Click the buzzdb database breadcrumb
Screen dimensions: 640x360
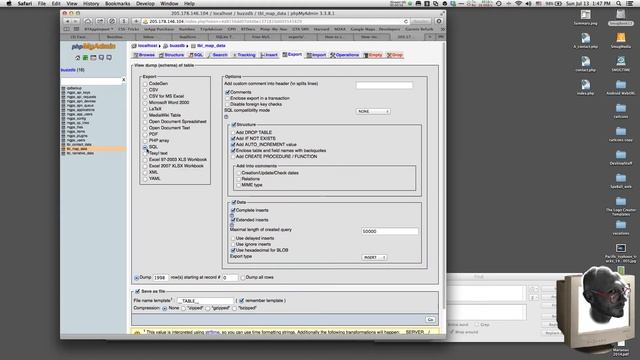[x=177, y=46]
